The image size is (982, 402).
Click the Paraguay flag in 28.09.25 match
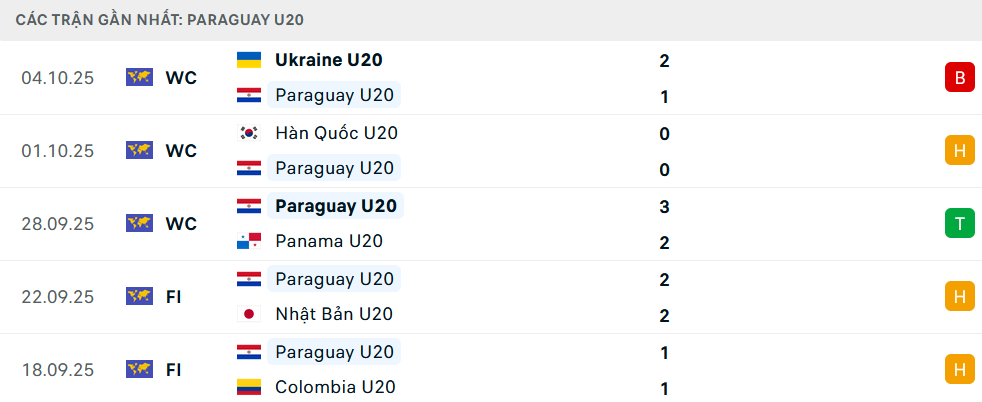(x=248, y=206)
